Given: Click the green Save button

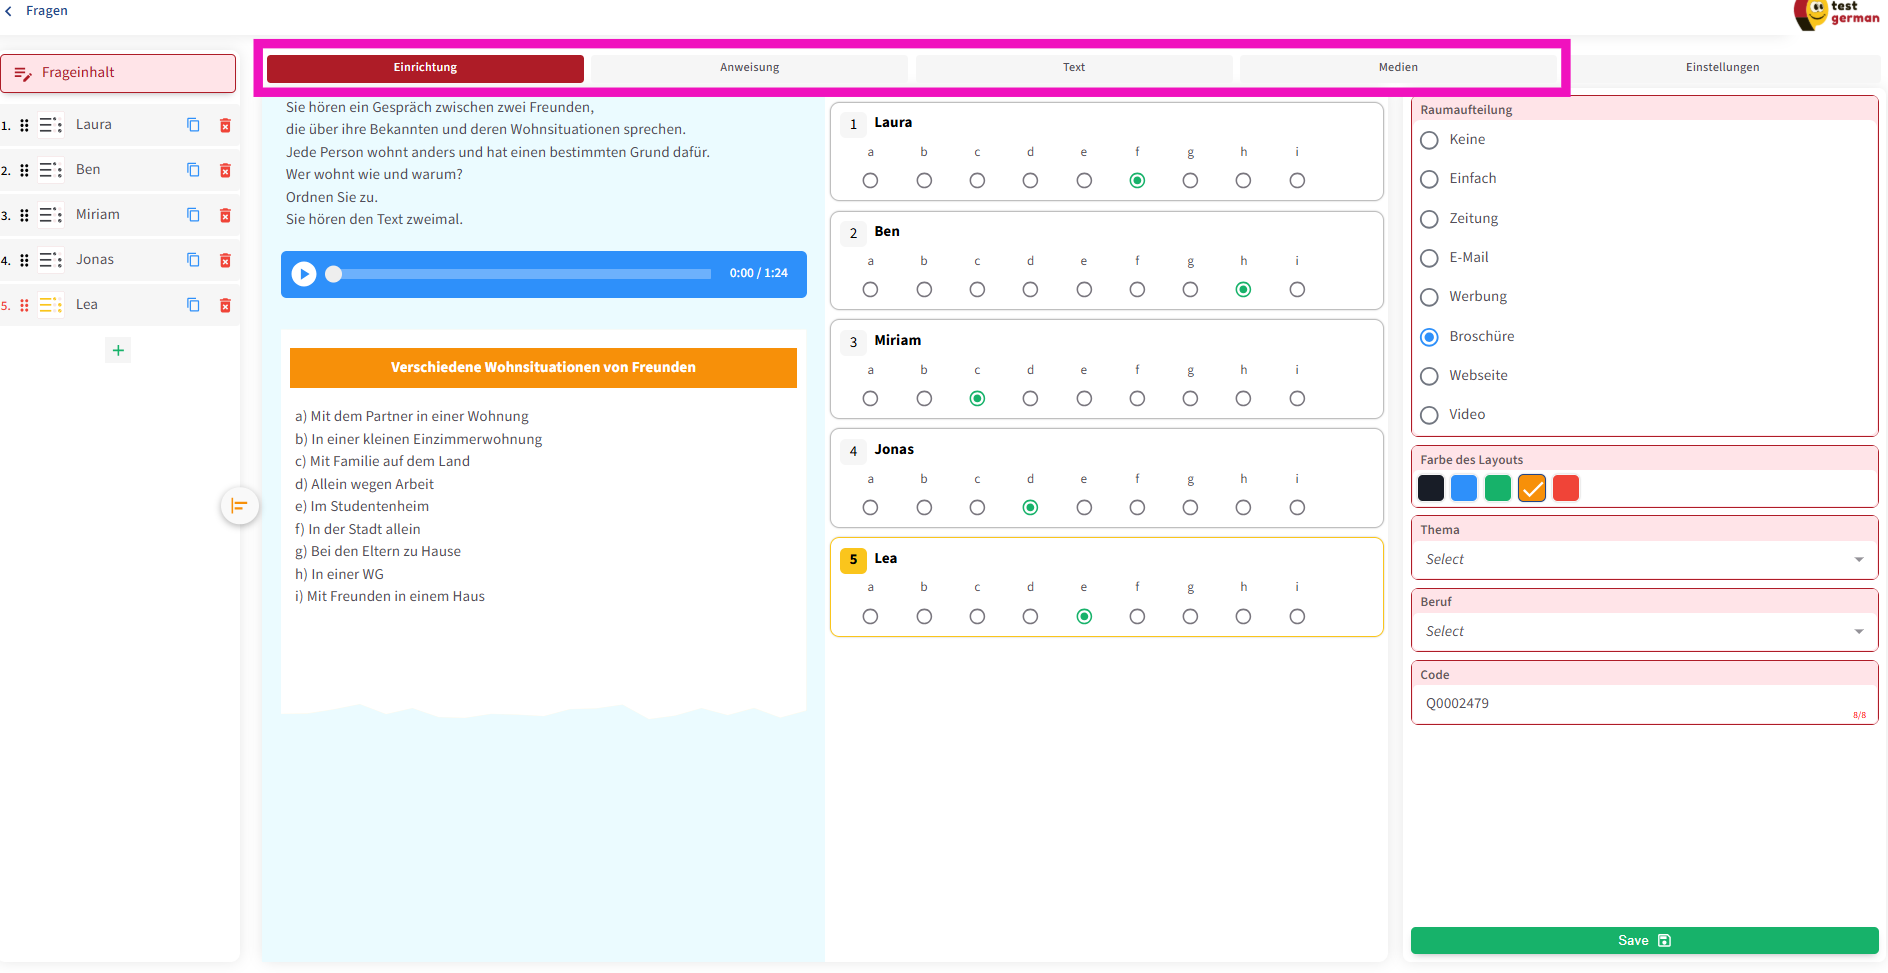Looking at the screenshot, I should click(1643, 940).
